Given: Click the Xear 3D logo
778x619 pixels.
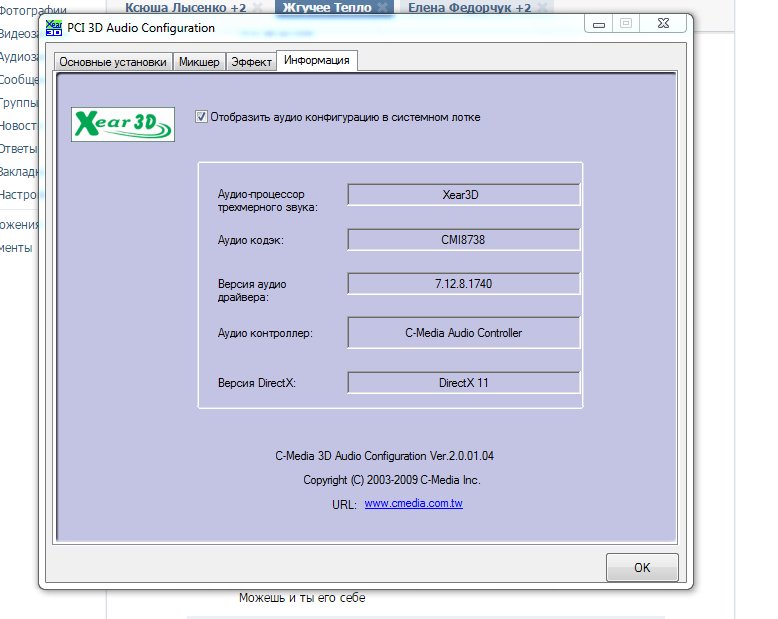Looking at the screenshot, I should pyautogui.click(x=123, y=124).
